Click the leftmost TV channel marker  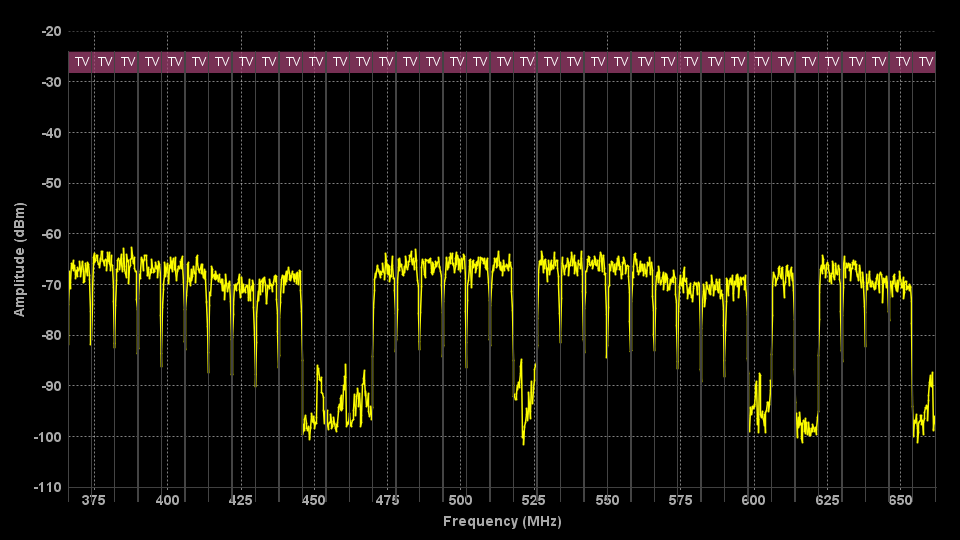[x=81, y=62]
